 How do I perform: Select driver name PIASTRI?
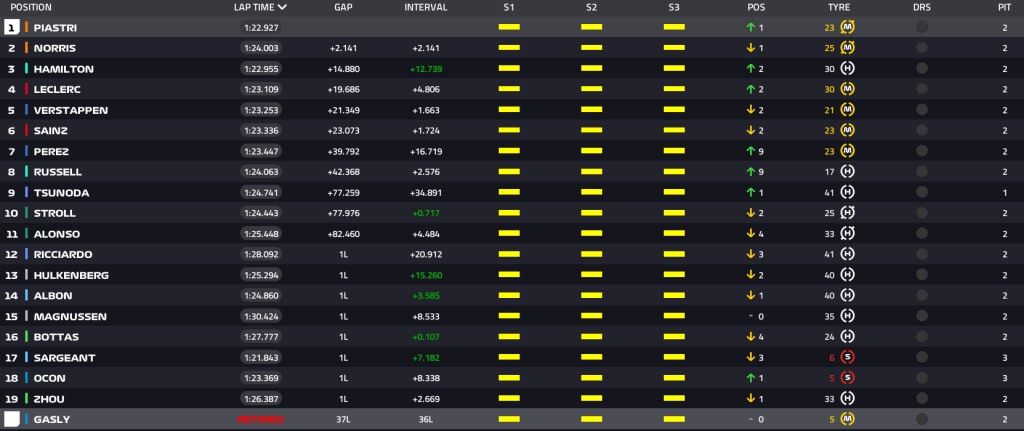click(x=54, y=28)
